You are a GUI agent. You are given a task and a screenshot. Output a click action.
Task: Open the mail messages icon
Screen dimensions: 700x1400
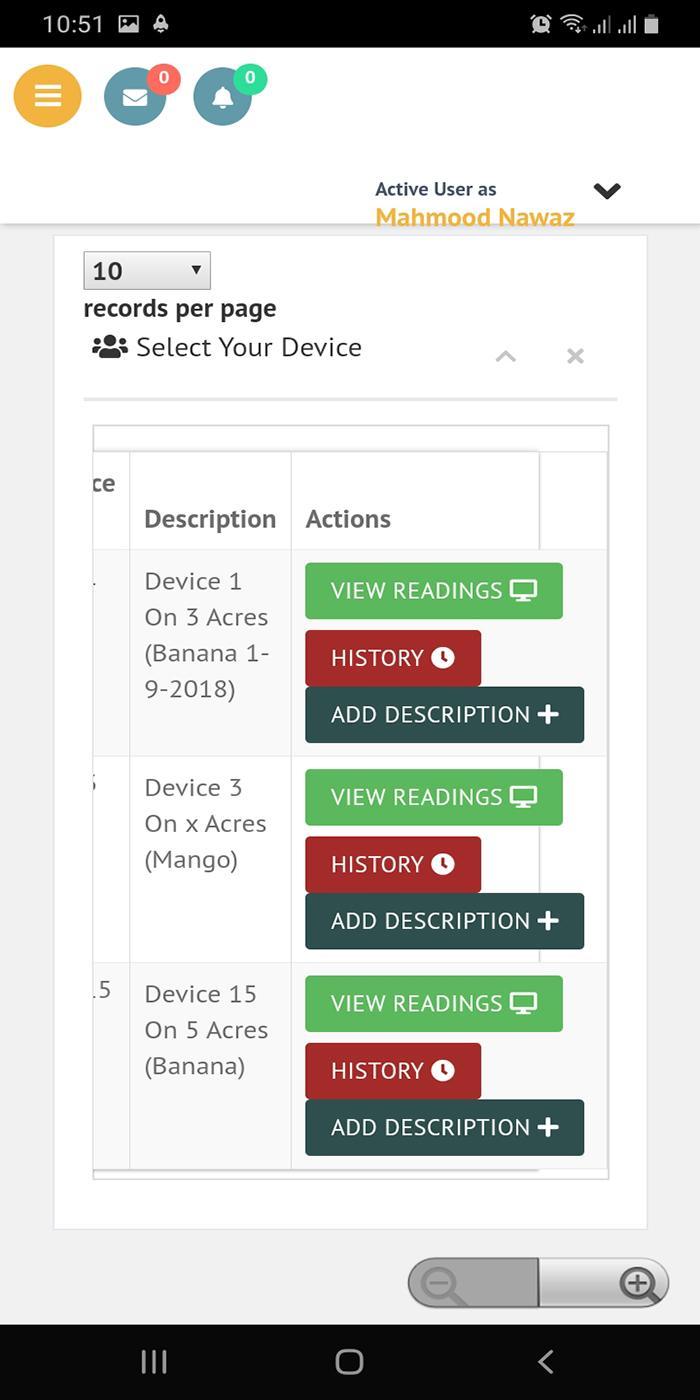[135, 97]
